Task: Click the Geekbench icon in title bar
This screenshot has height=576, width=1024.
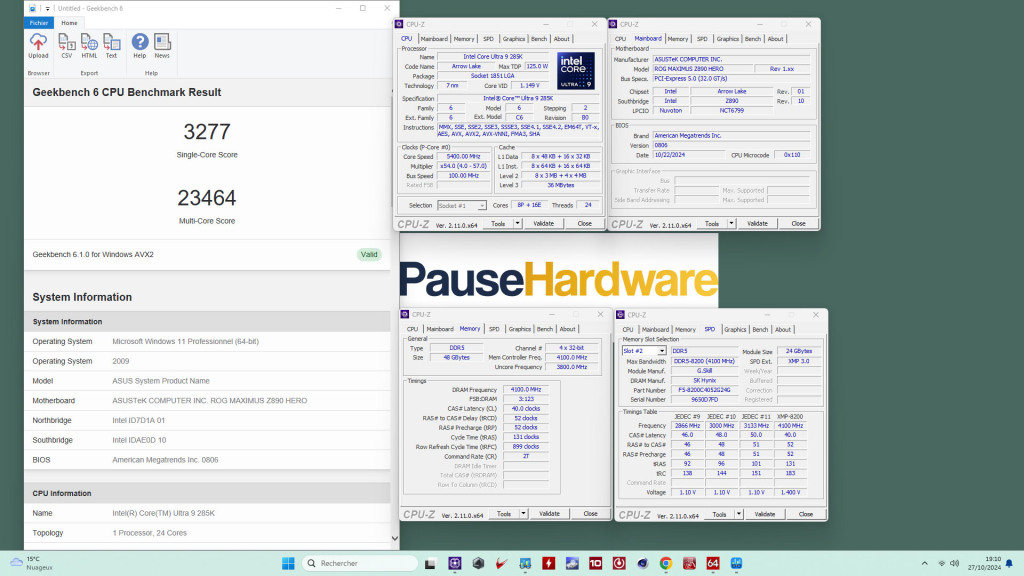Action: 32,8
